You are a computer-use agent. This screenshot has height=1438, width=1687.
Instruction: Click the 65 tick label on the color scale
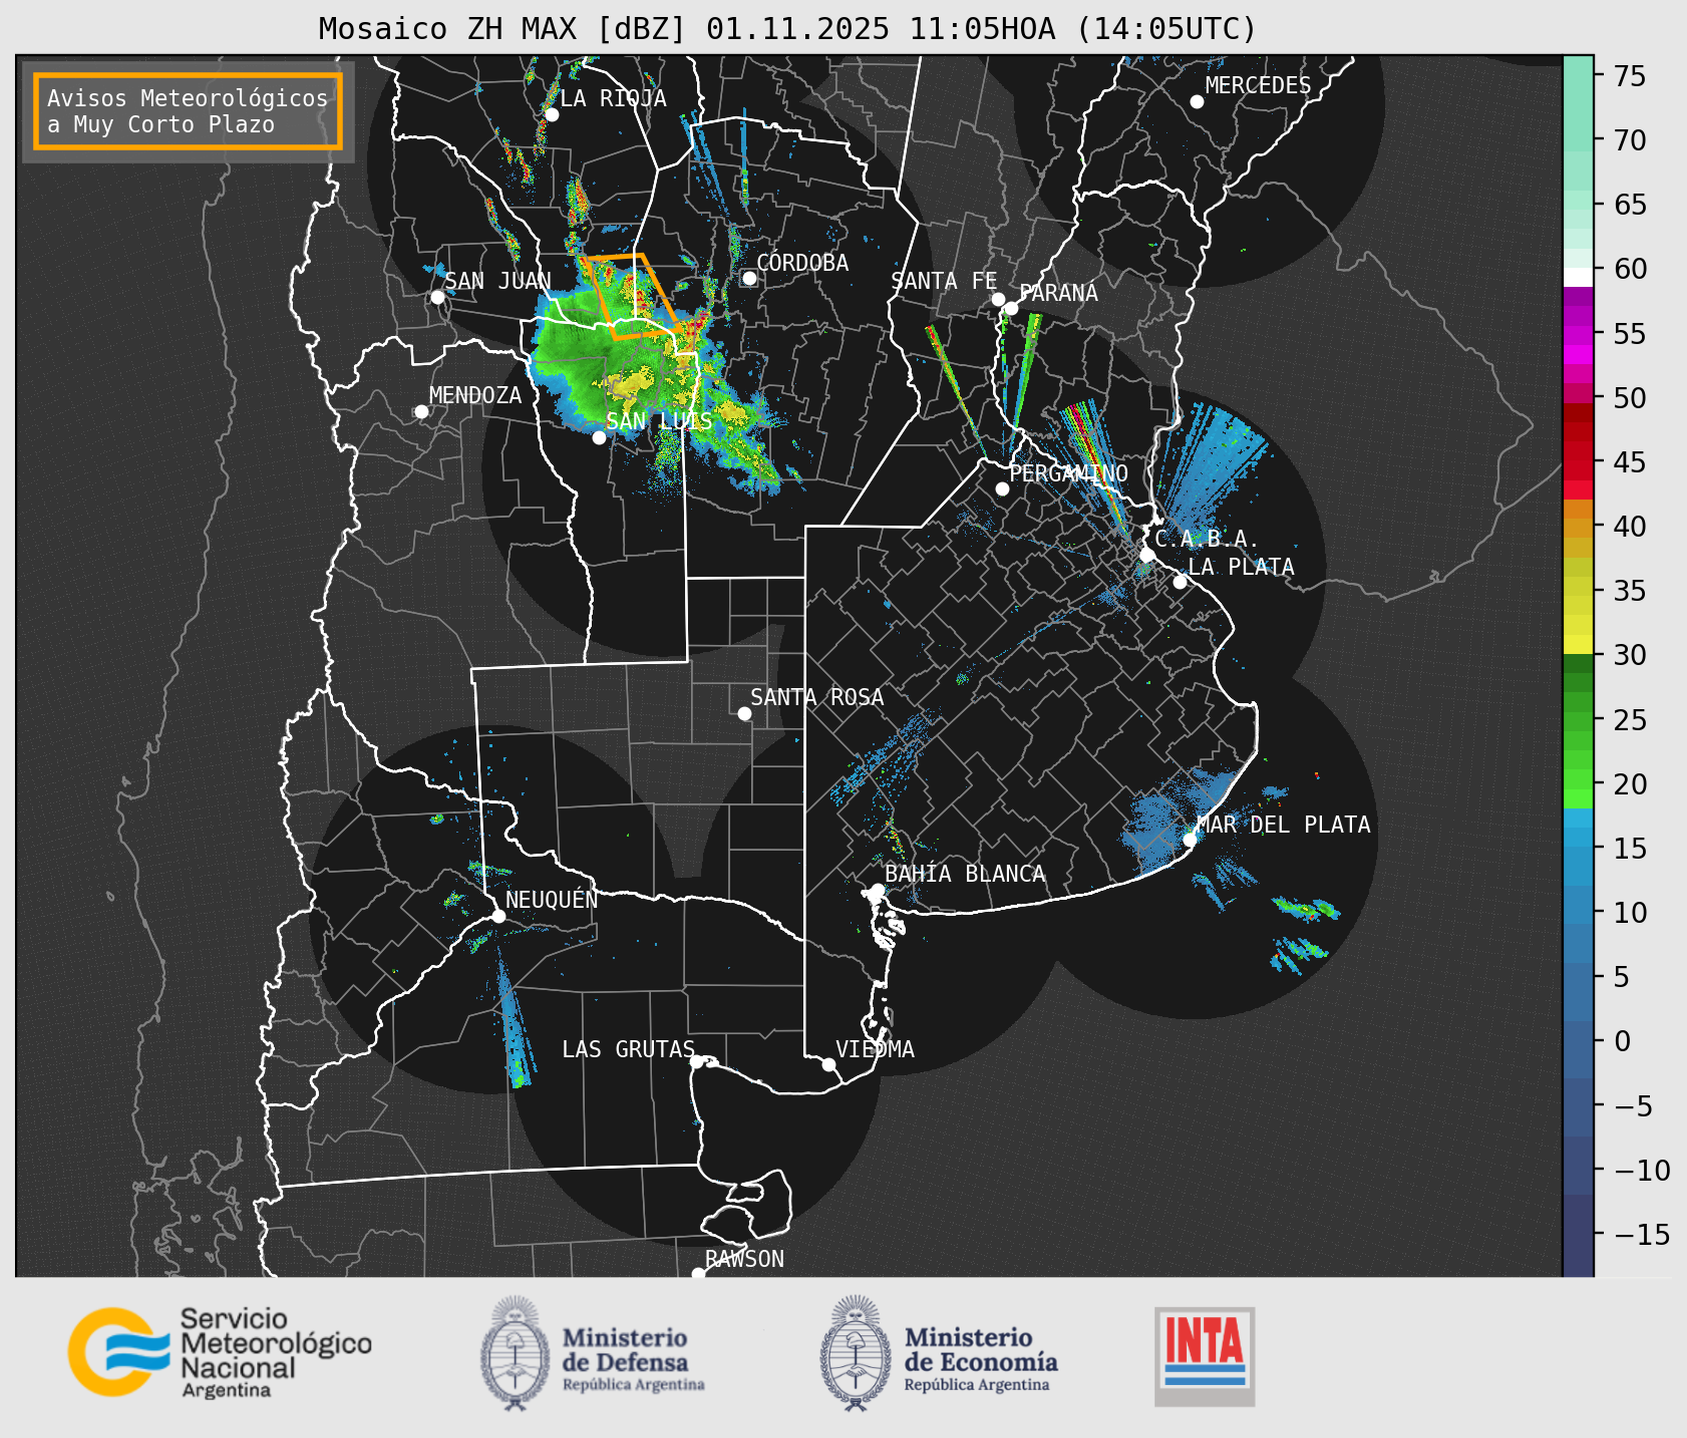[x=1632, y=205]
